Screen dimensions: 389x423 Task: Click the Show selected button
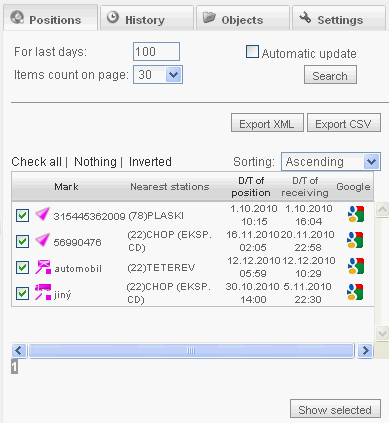[x=335, y=409]
